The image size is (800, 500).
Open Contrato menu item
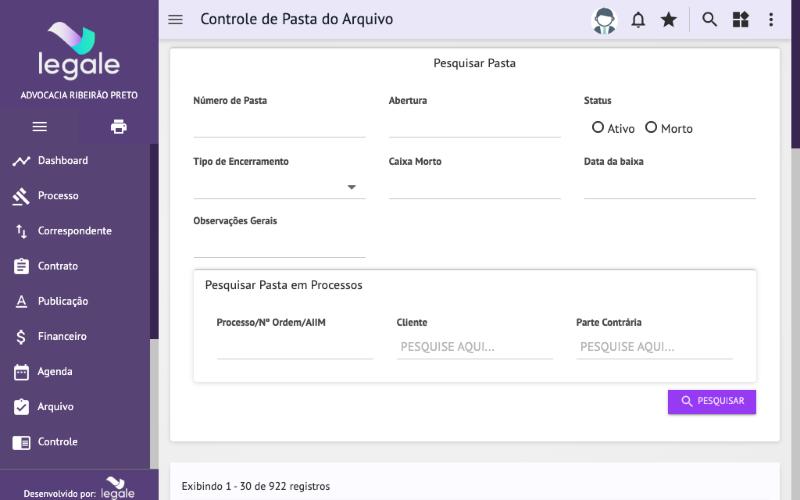tap(58, 266)
